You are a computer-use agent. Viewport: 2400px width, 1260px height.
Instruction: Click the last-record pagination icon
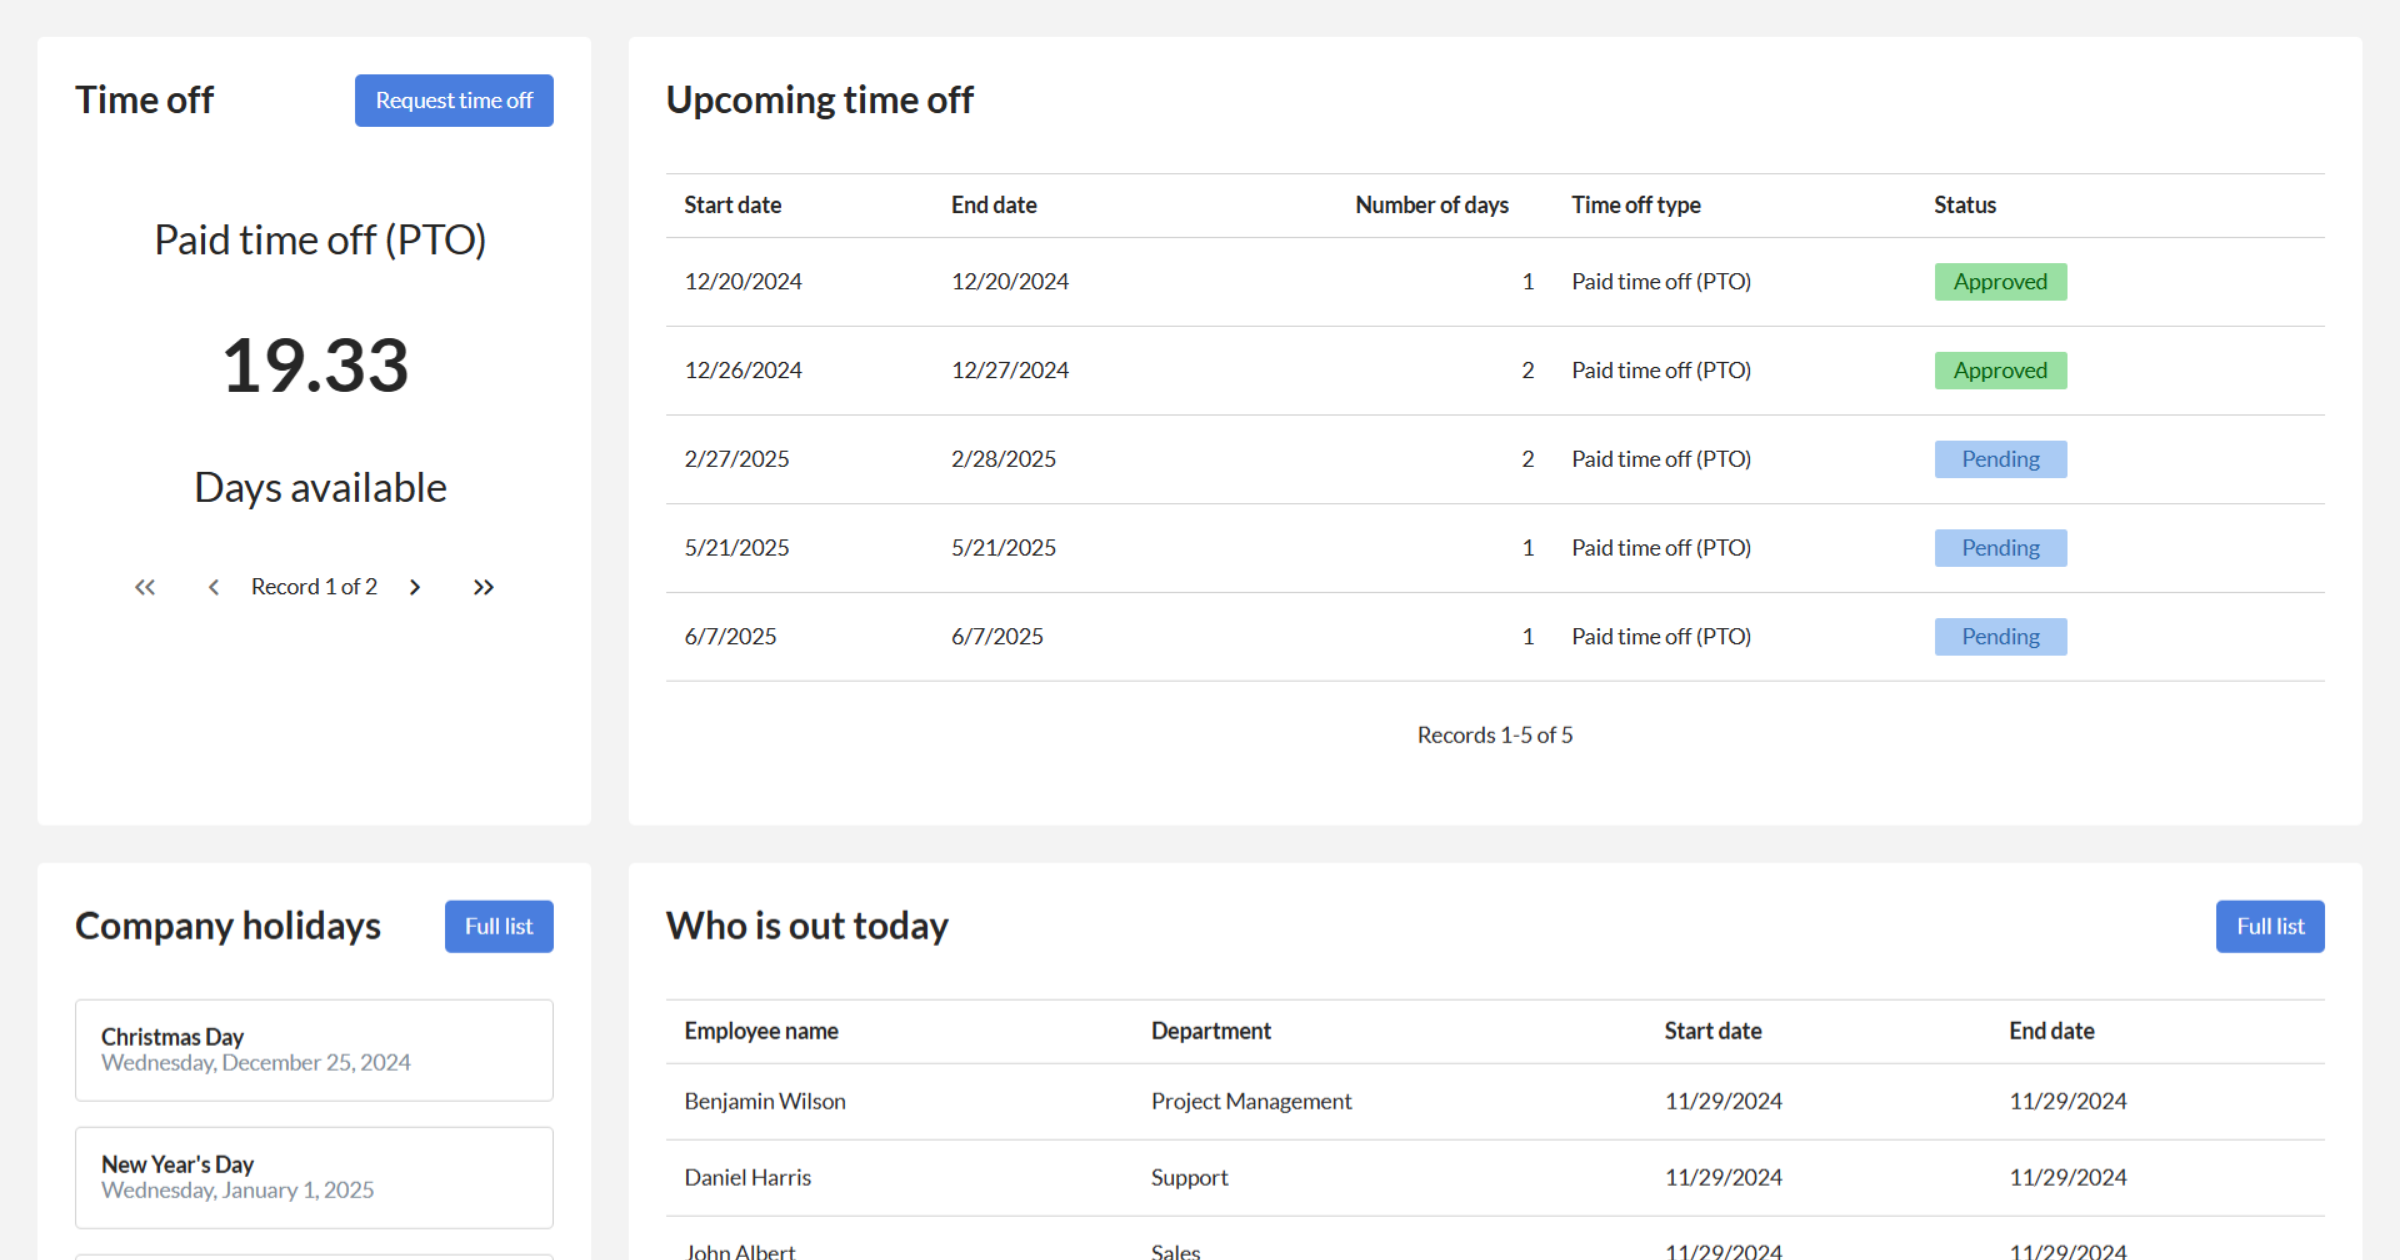[x=483, y=587]
